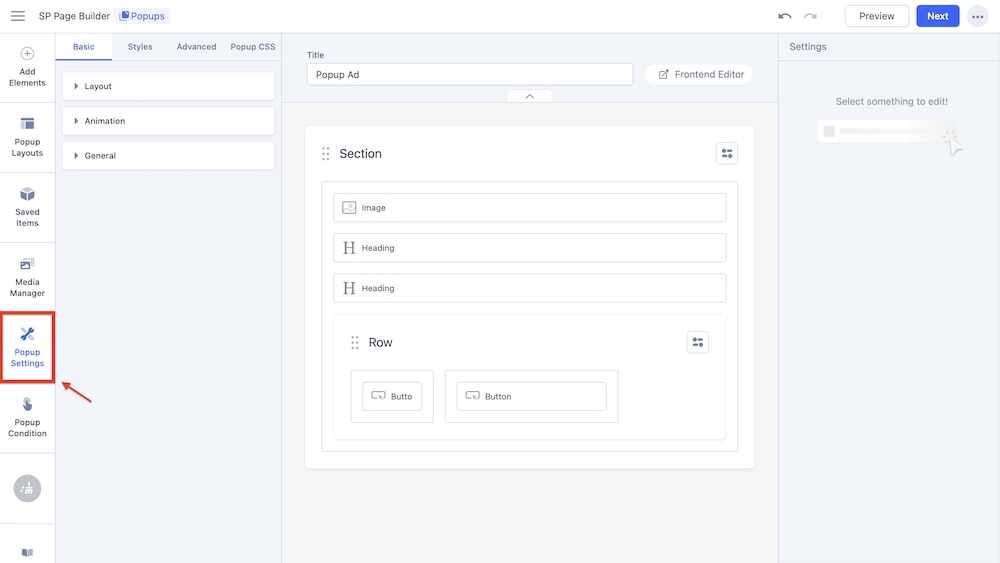Collapse the title bar with the chevron
Screen dimensions: 1000x563
[530, 96]
